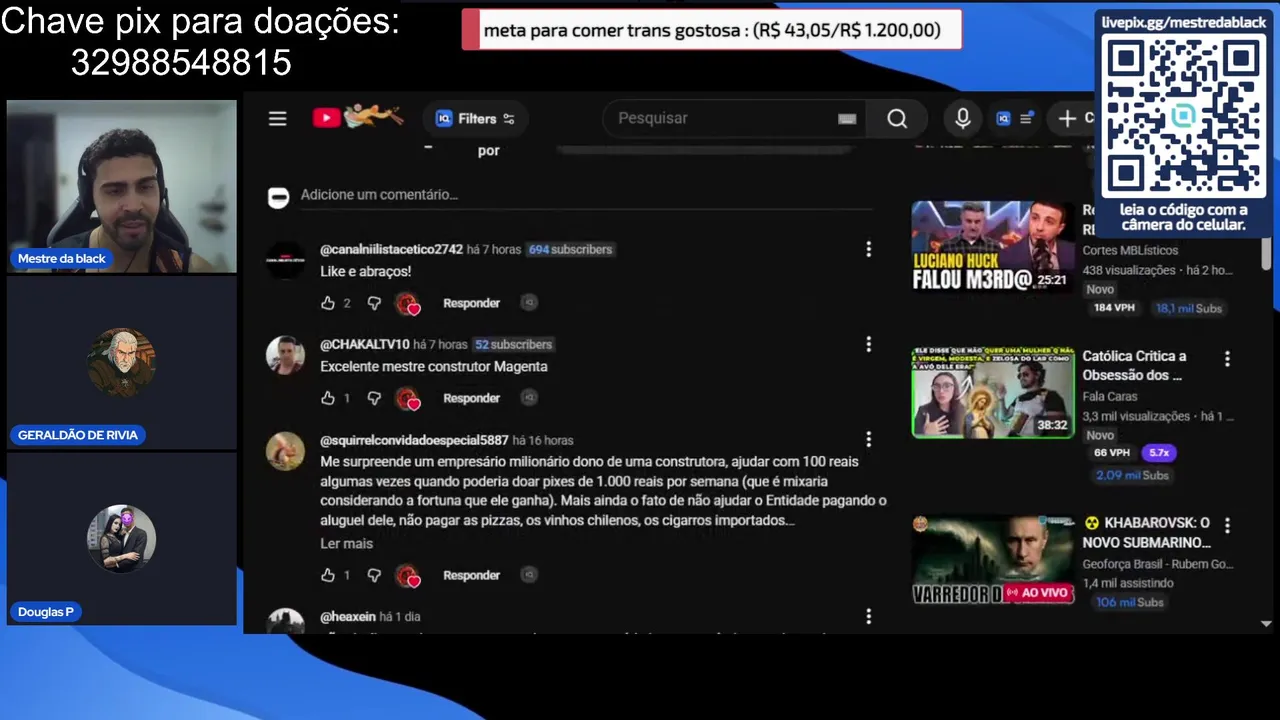The image size is (1280, 720).
Task: Click the Mestre da black webcam tile
Action: pyautogui.click(x=122, y=186)
